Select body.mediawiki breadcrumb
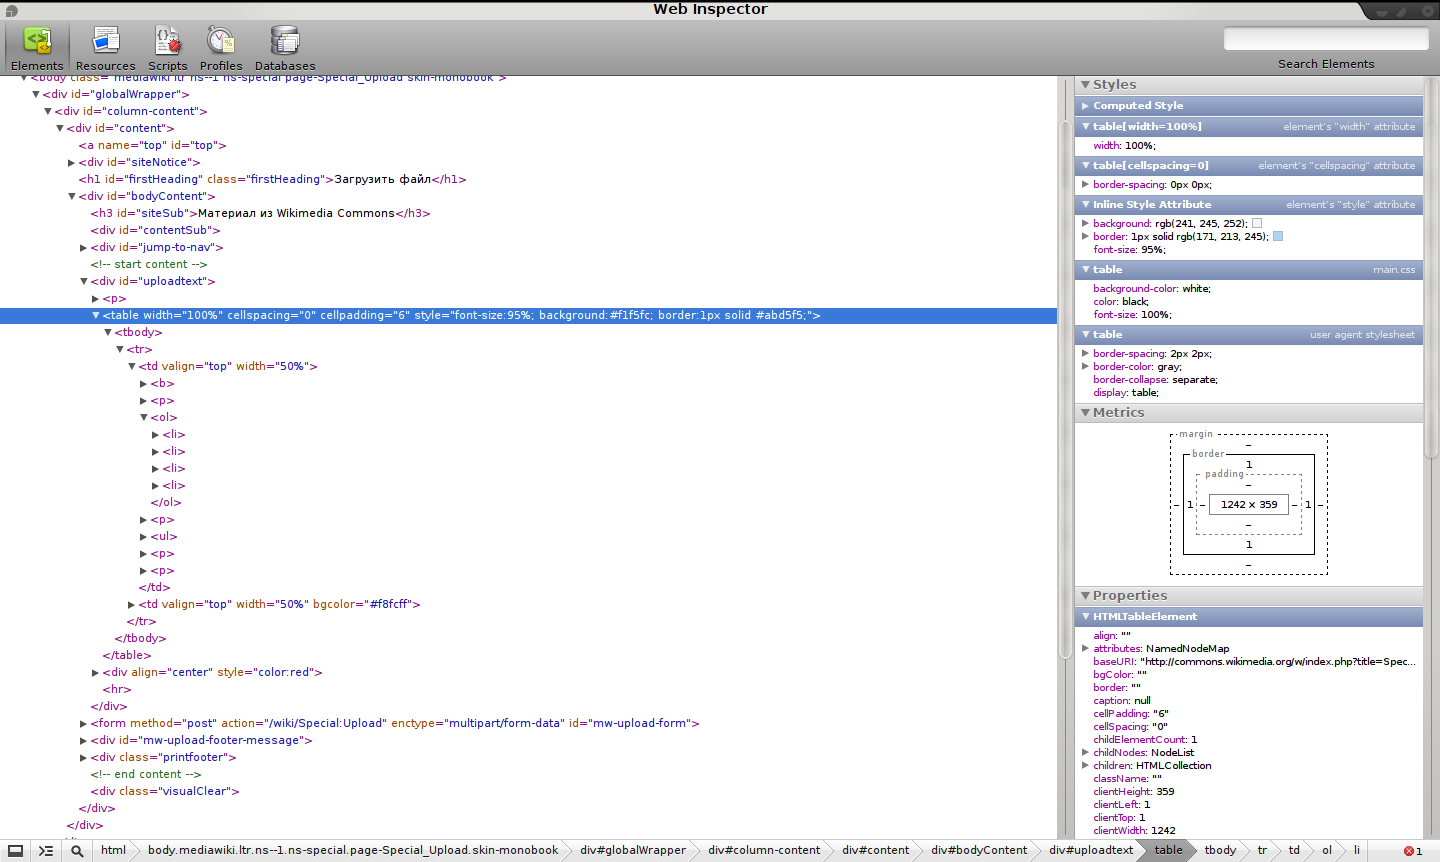The height and width of the screenshot is (862, 1440). 353,850
